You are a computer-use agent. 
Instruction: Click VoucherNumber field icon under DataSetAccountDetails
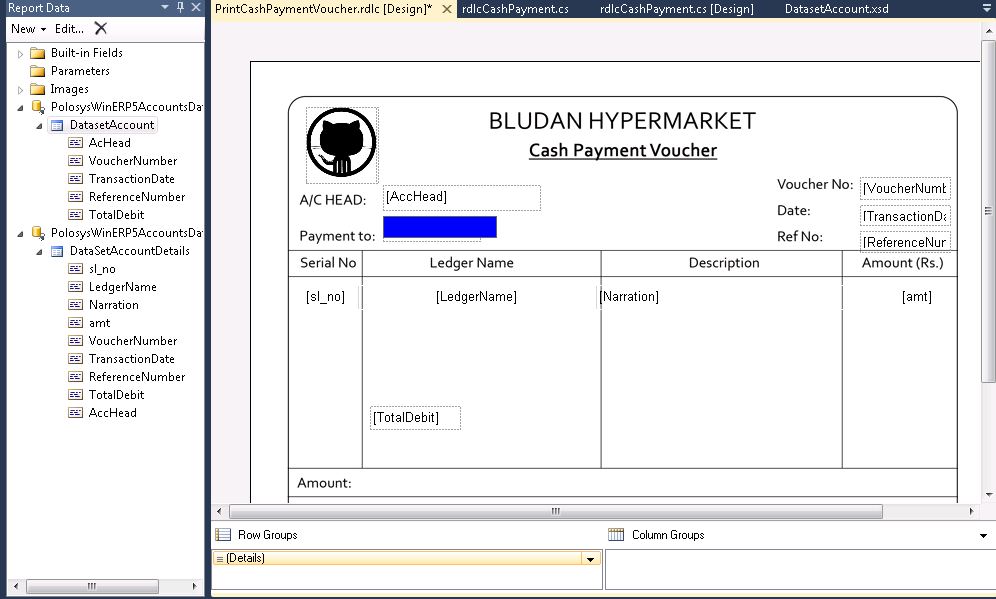pyautogui.click(x=76, y=340)
